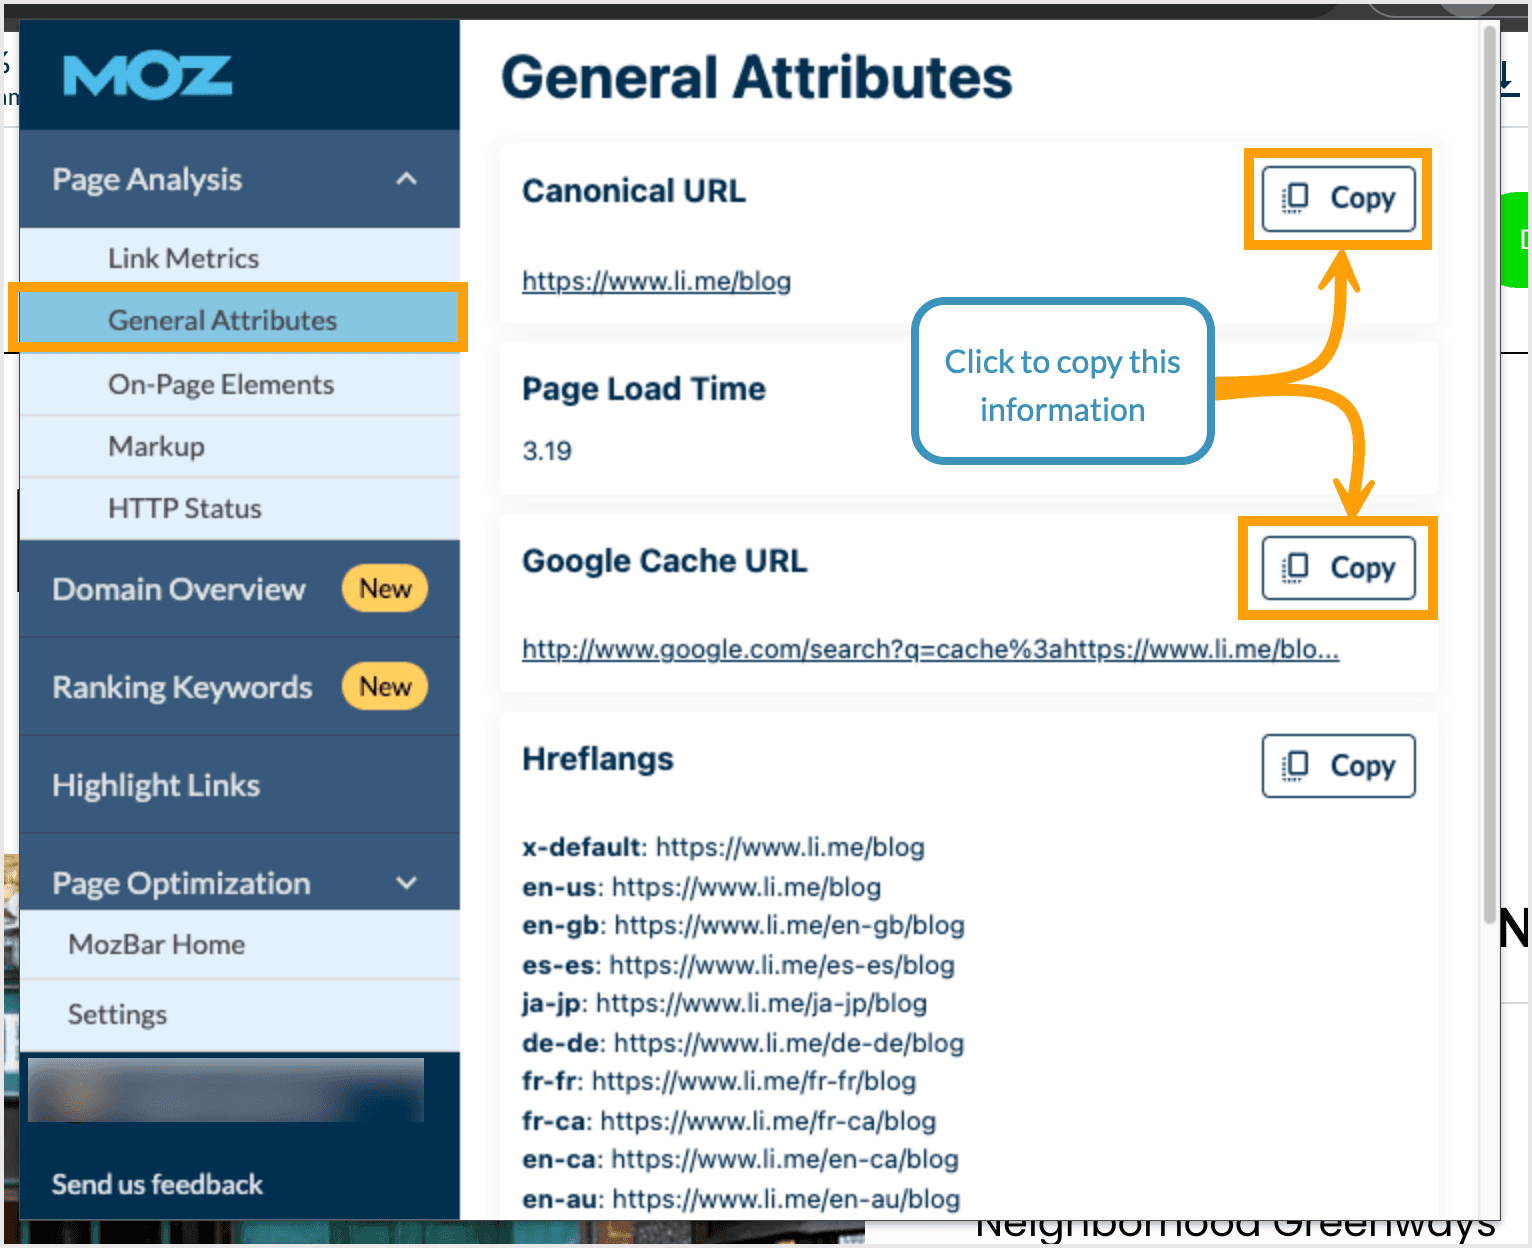This screenshot has width=1532, height=1248.
Task: Click the Moz logo
Action: (146, 74)
